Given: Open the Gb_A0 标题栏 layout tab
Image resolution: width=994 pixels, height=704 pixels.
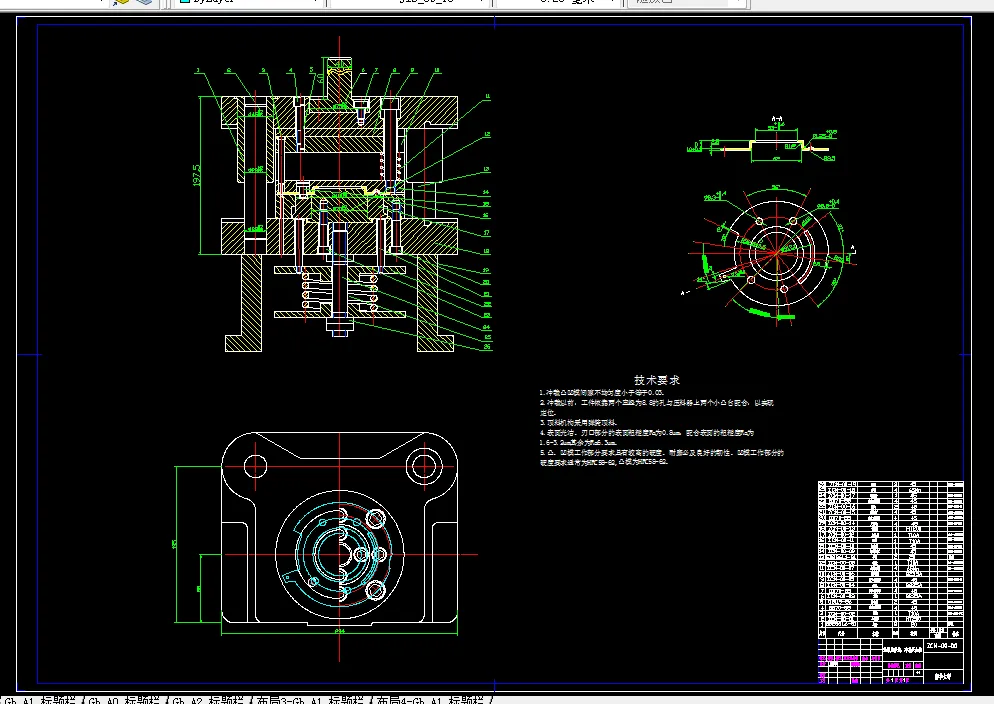Looking at the screenshot, I should pyautogui.click(x=124, y=700).
